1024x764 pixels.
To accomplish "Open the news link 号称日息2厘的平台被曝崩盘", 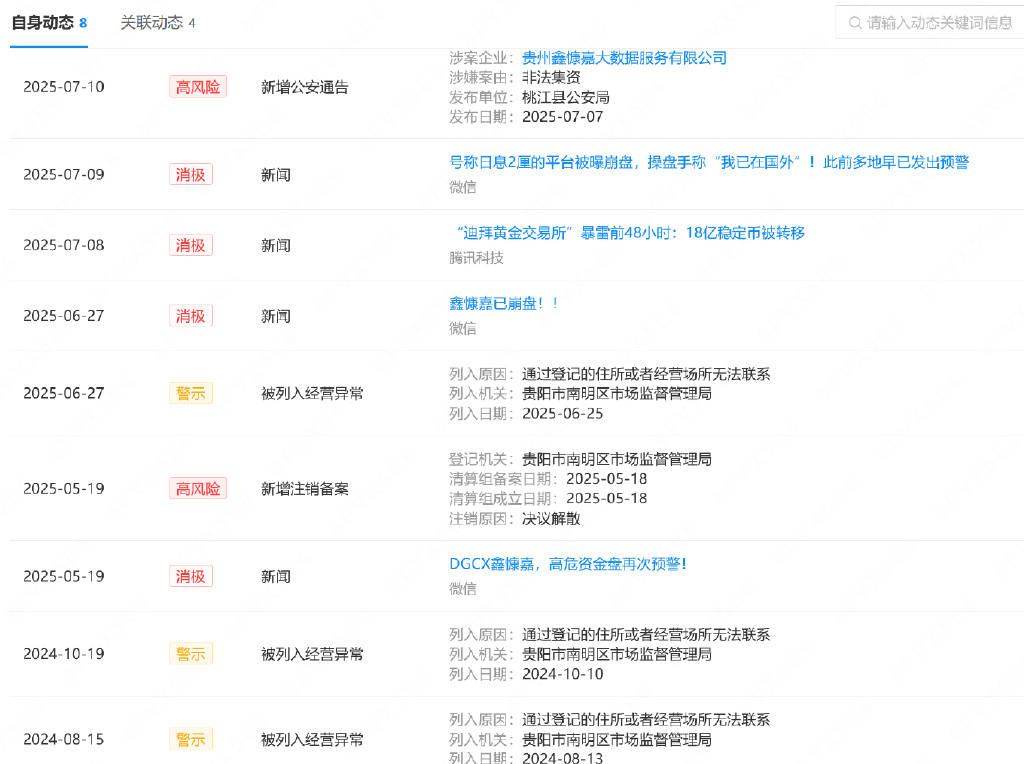I will 709,162.
